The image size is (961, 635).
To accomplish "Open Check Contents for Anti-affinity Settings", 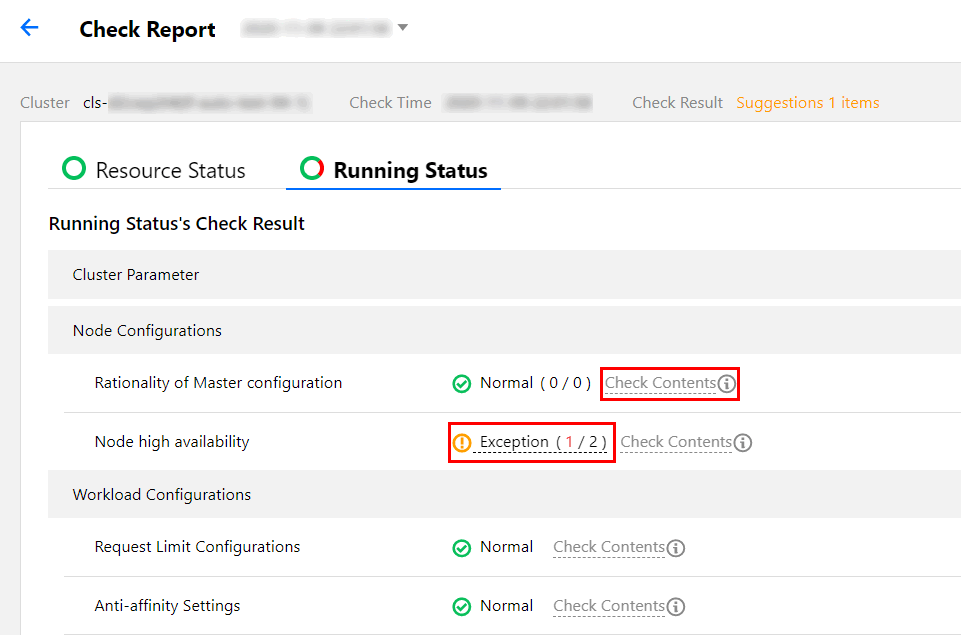I will coord(608,606).
